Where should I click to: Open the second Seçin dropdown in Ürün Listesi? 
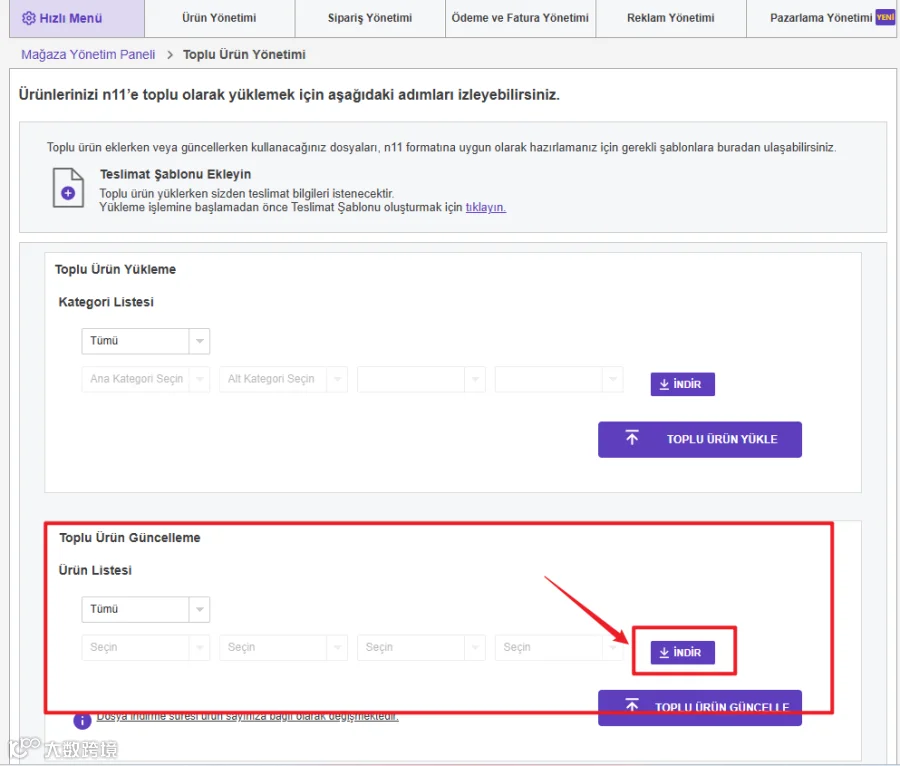pos(284,648)
